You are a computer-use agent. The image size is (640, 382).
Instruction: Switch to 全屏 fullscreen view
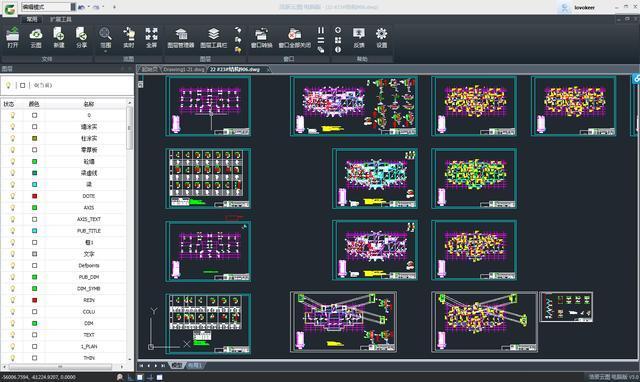[151, 37]
